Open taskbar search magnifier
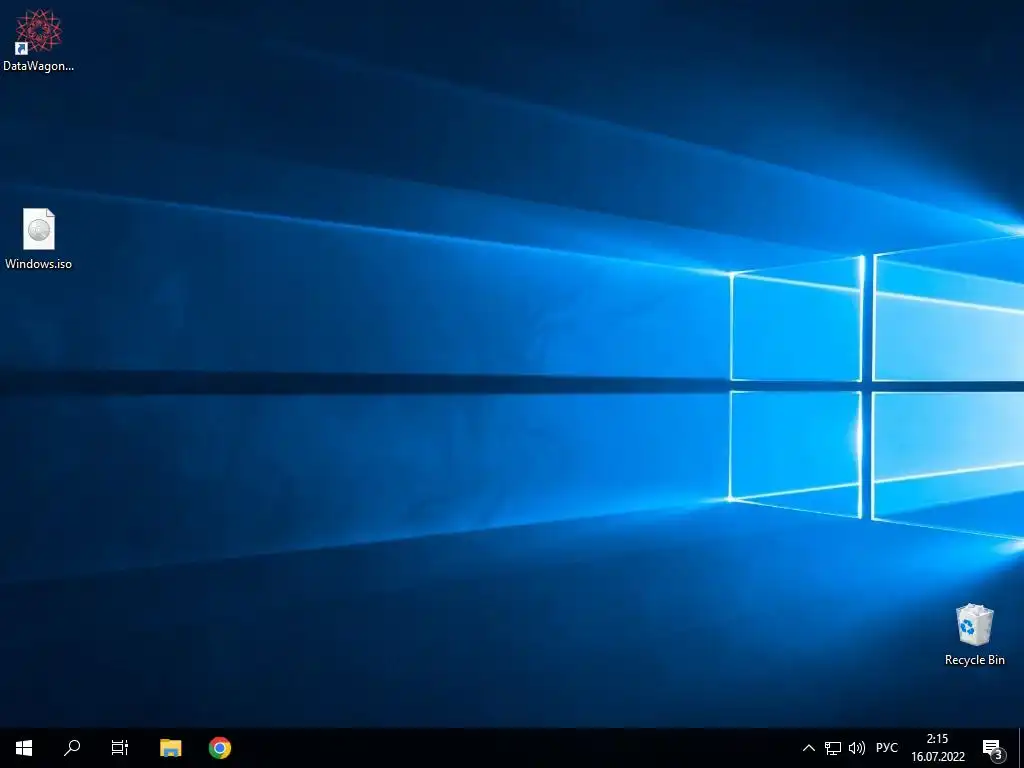The height and width of the screenshot is (768, 1024). 72,748
